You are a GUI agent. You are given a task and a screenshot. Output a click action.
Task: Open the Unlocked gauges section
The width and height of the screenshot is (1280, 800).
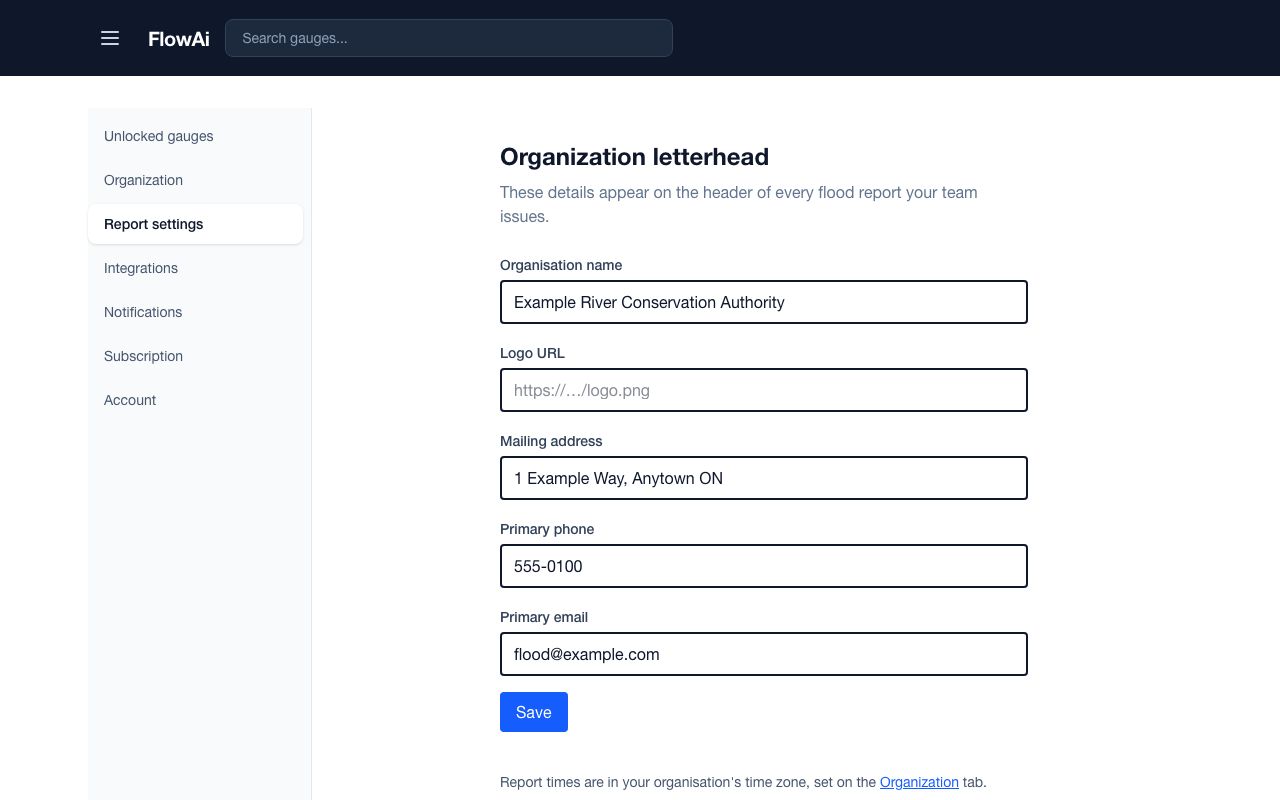coord(196,136)
